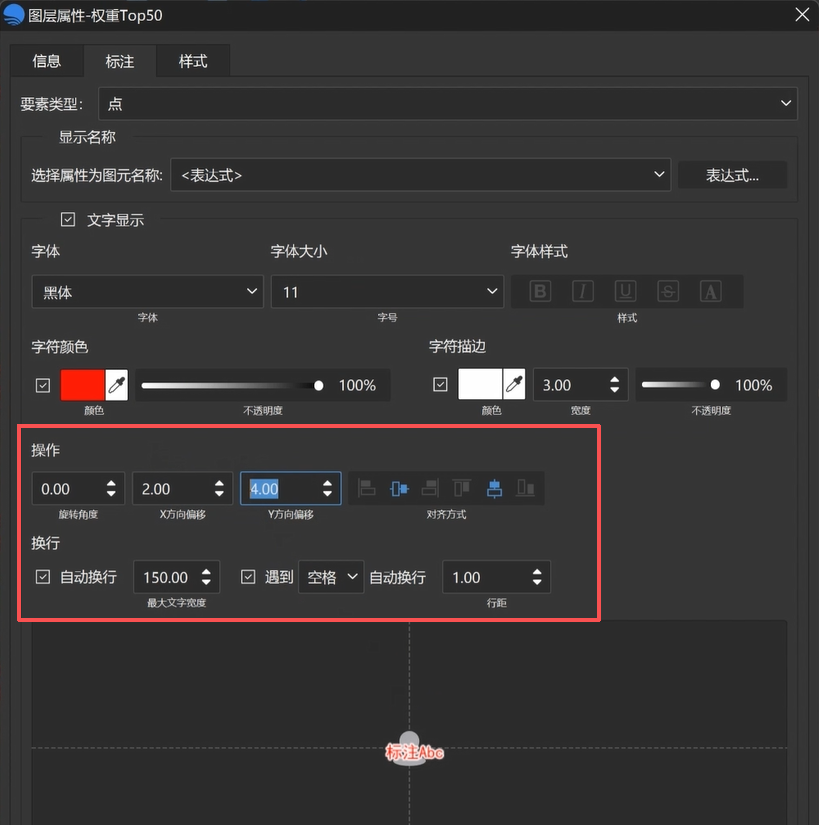This screenshot has width=819, height=825.
Task: Open the font size 11 dropdown
Action: point(387,291)
